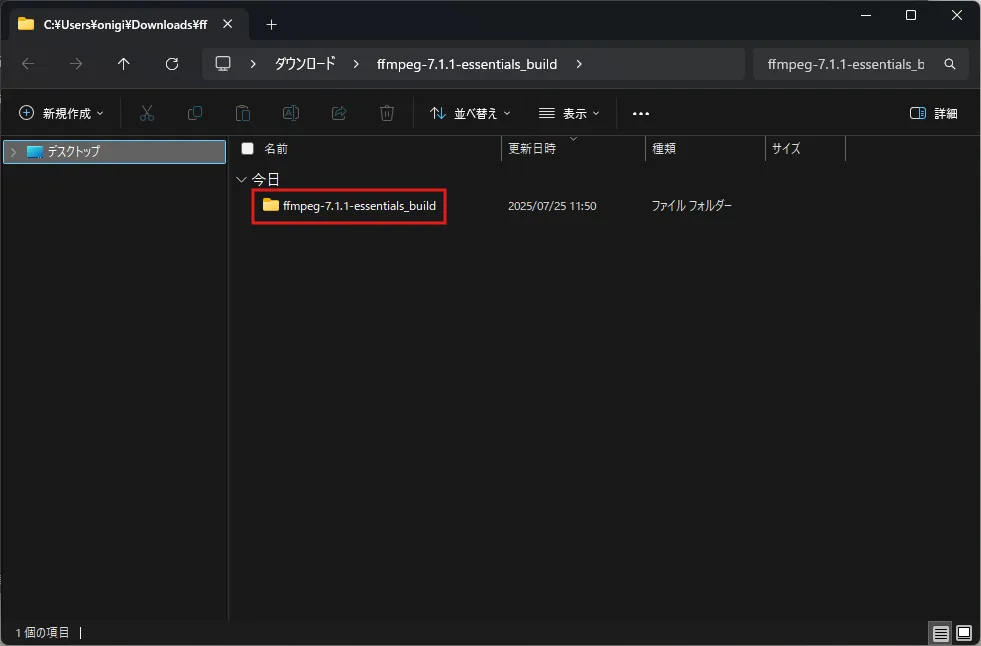Click folder icon of ffmpeg-7.1.1-essentials_build row
Viewport: 981px width, 646px height.
[271, 205]
